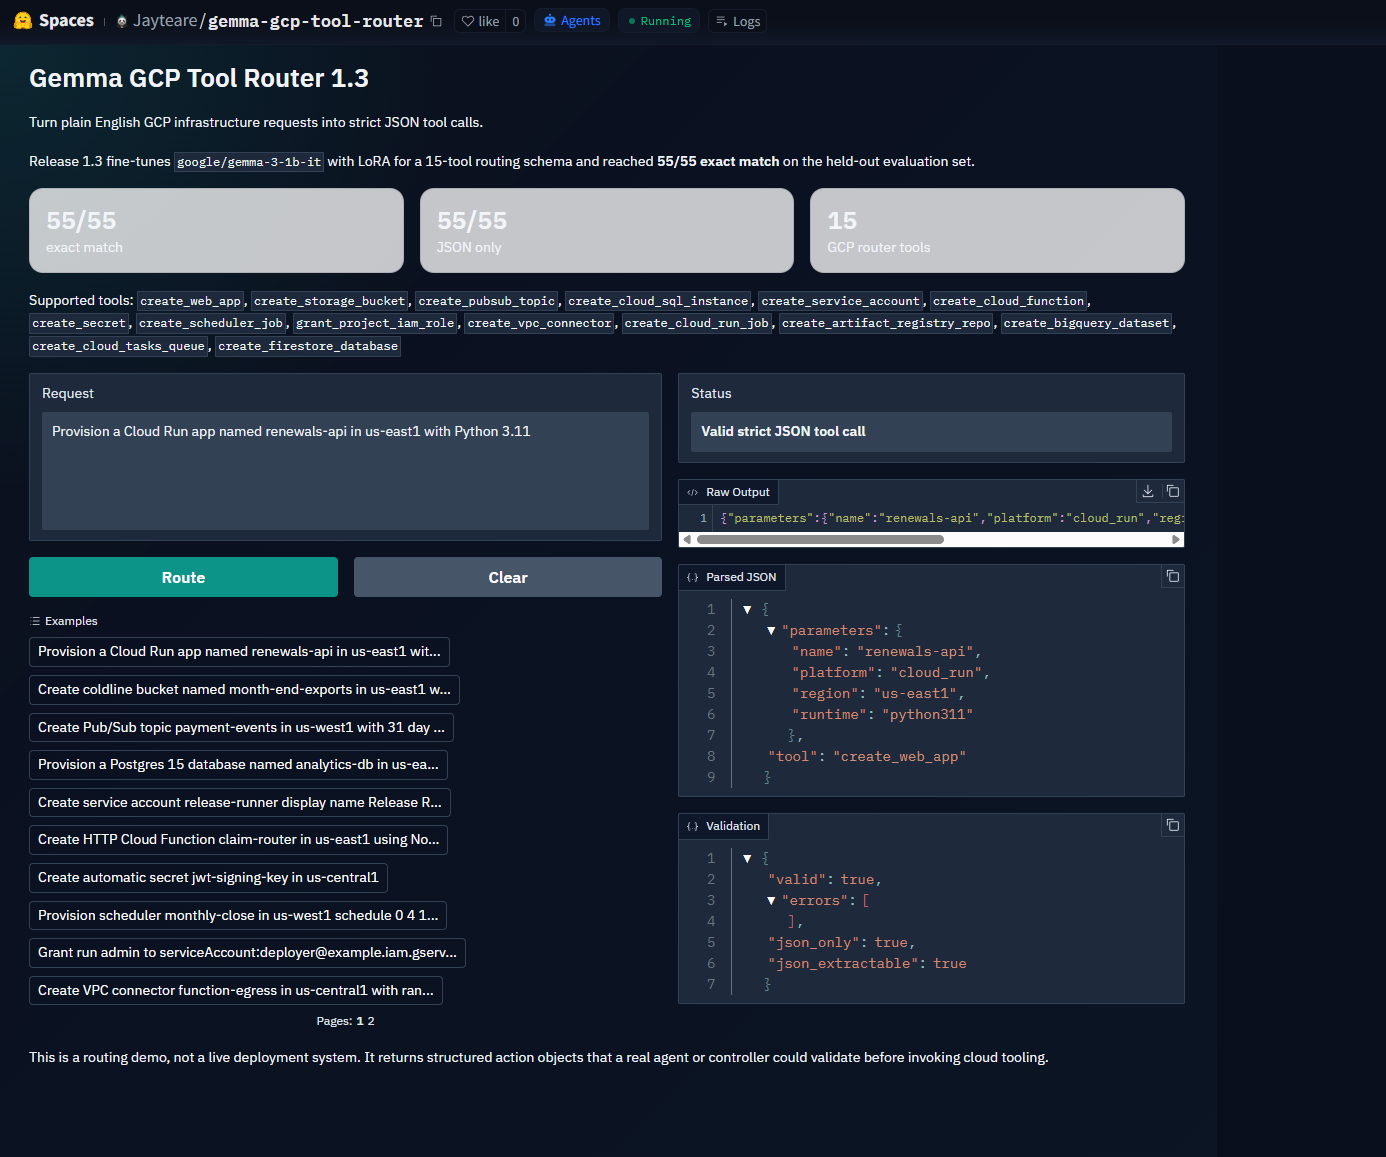Like this space with the heart button
This screenshot has width=1386, height=1157.
[480, 21]
